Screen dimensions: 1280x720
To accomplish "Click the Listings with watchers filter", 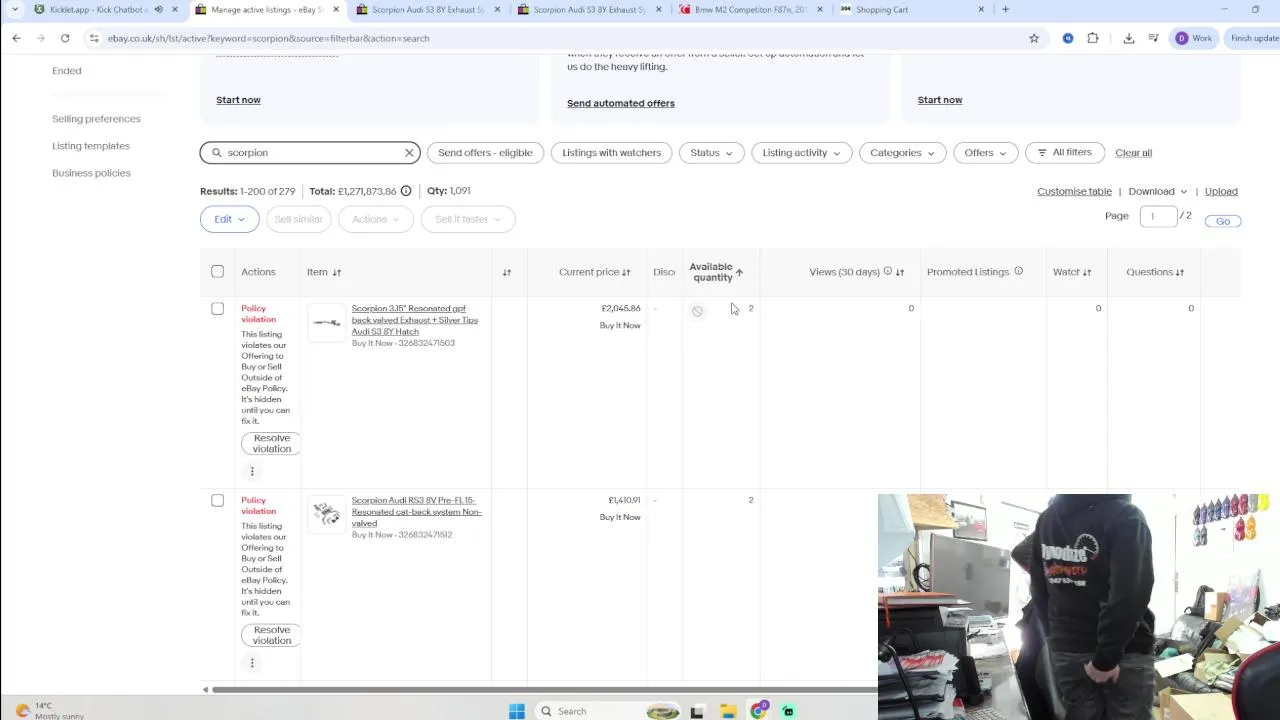I will tap(611, 153).
